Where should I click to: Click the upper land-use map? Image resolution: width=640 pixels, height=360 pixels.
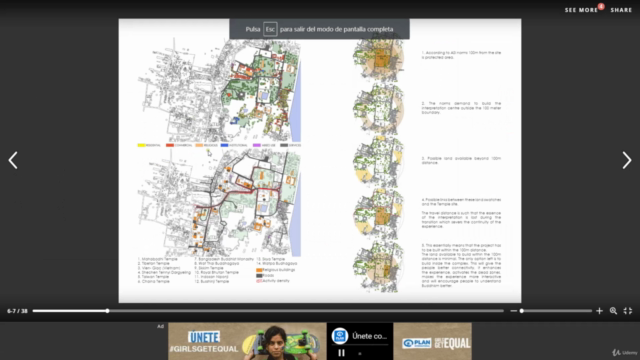(x=219, y=90)
